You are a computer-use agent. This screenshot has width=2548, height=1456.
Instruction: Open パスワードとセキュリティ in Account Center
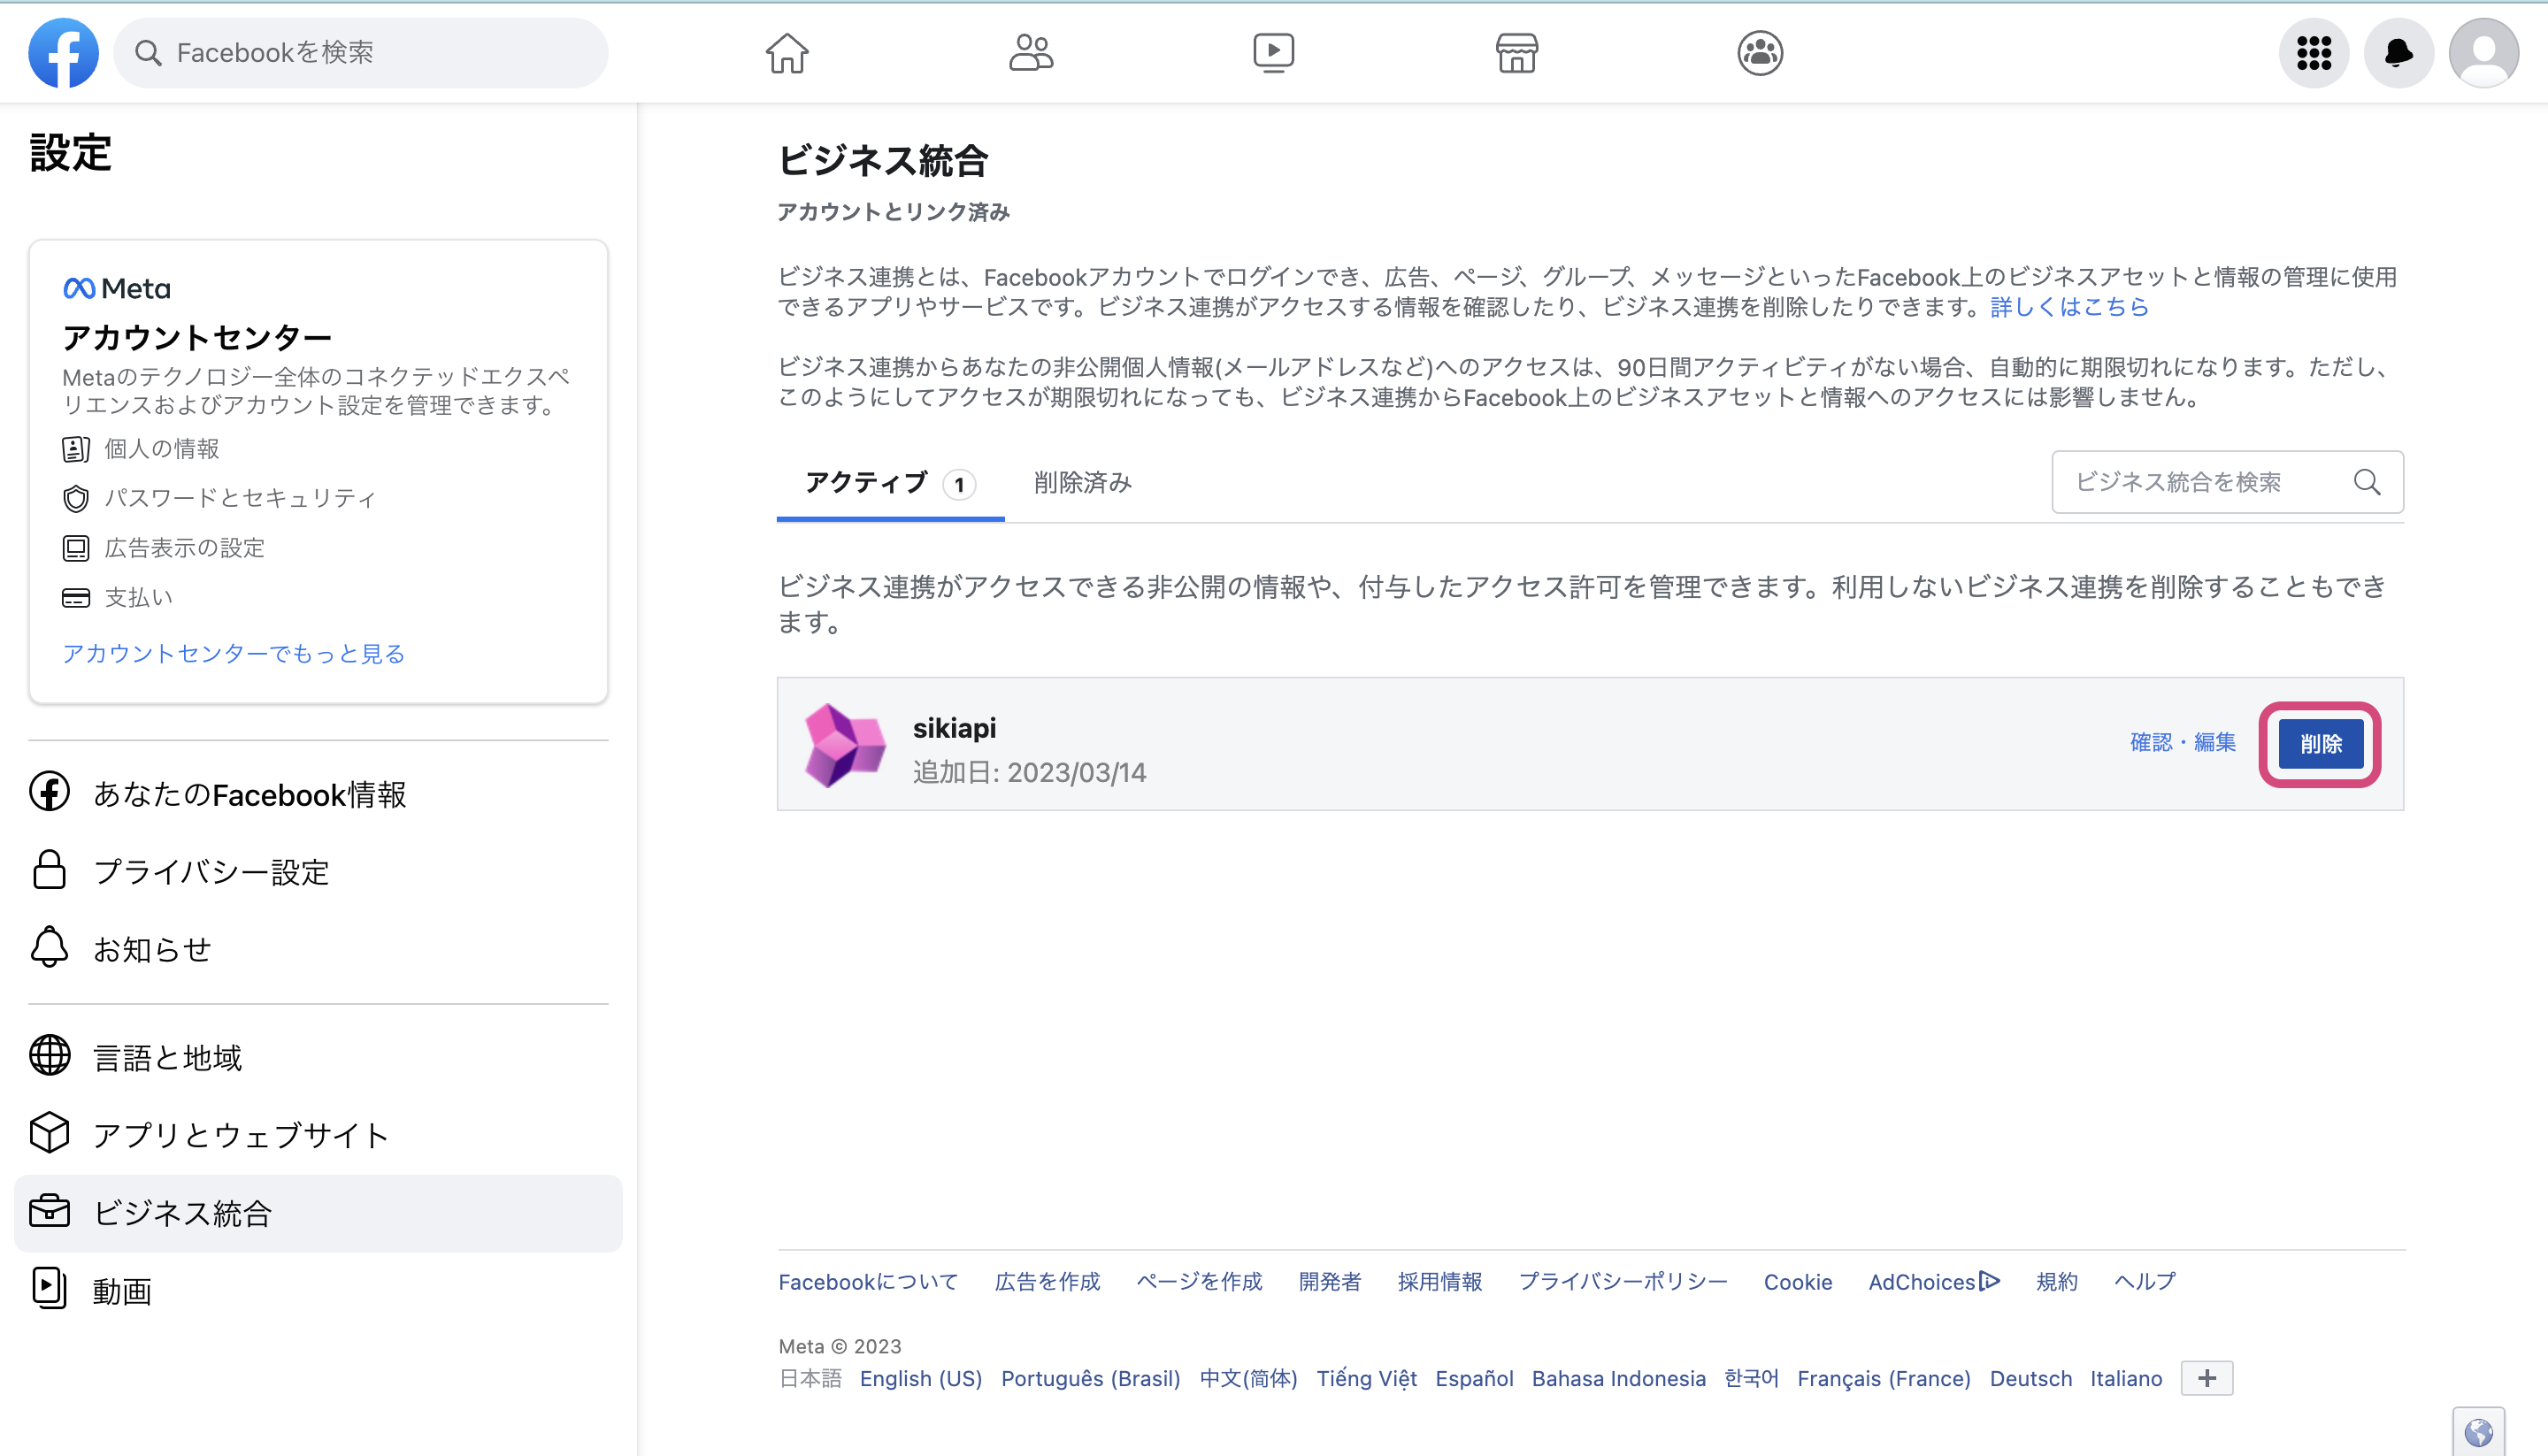pos(219,498)
